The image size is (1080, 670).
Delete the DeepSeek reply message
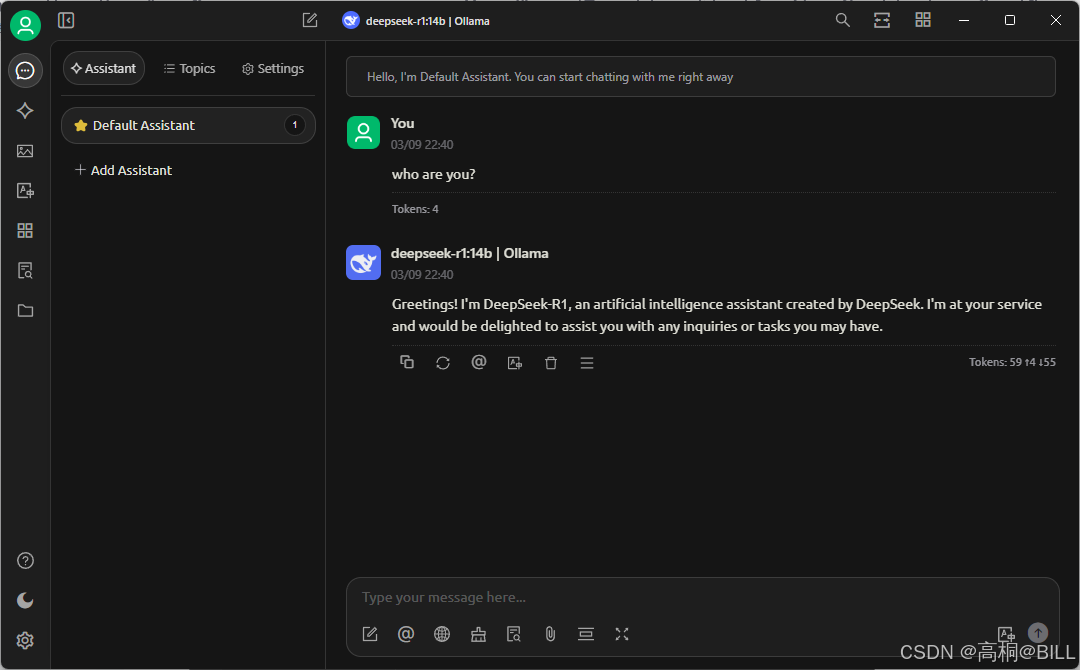coord(551,362)
